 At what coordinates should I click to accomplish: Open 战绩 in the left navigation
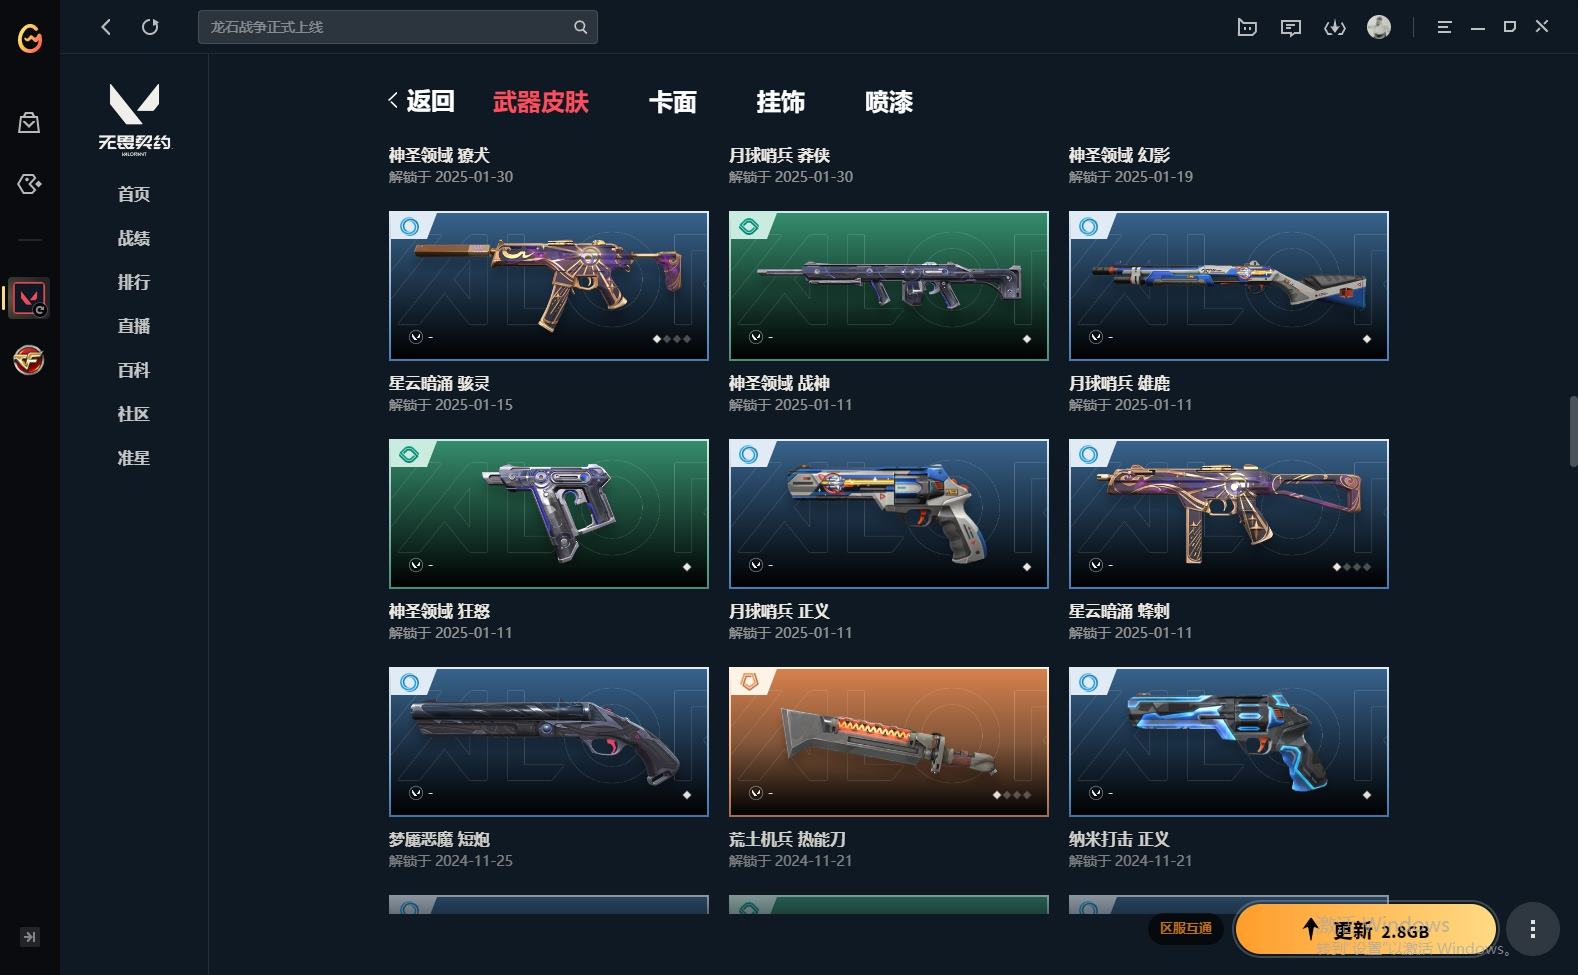[x=134, y=238]
